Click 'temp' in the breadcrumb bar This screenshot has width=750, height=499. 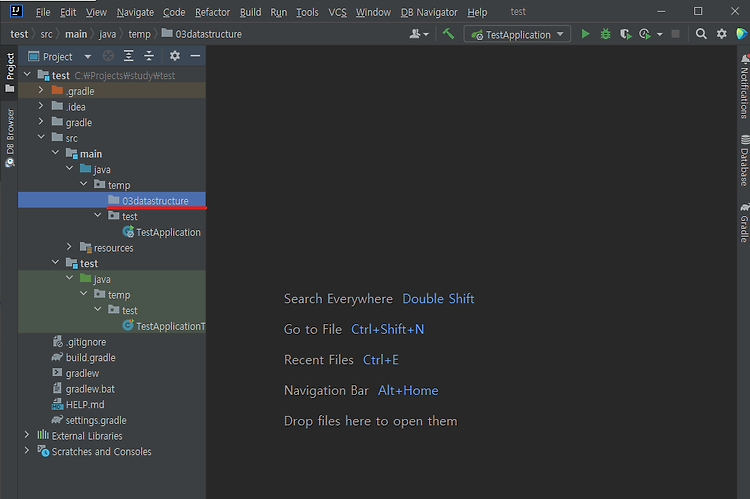(139, 34)
